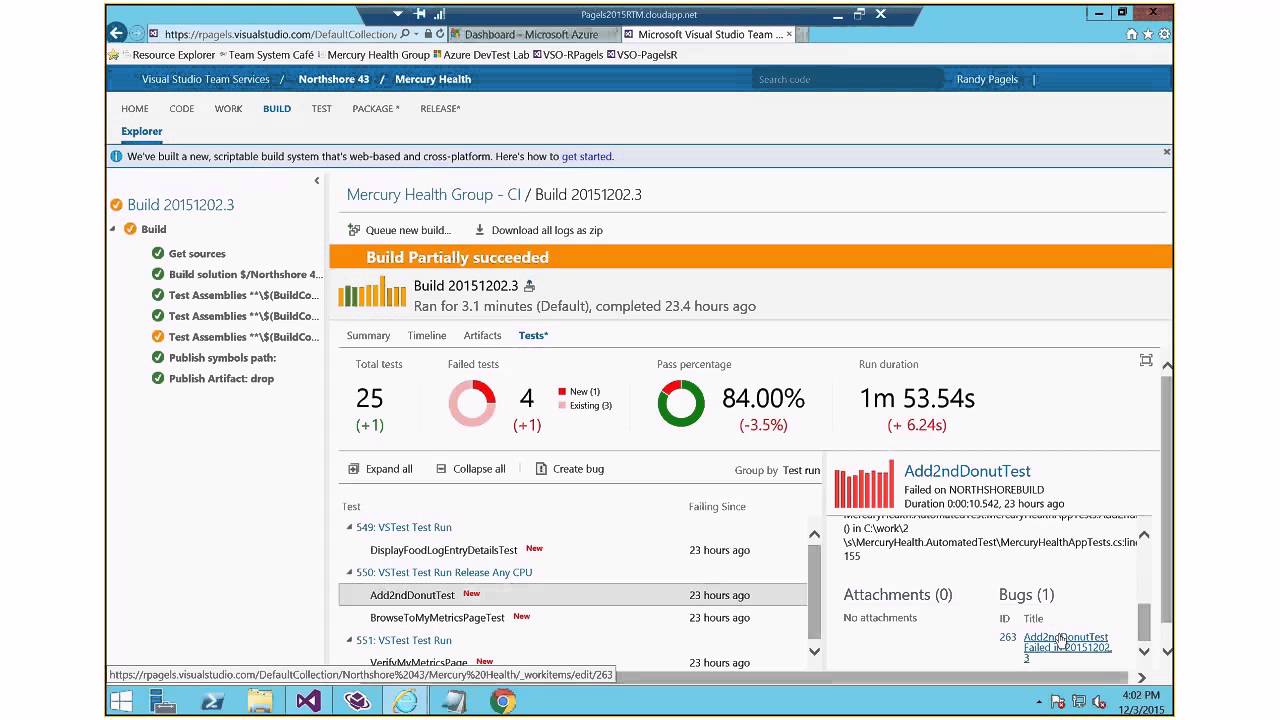The width and height of the screenshot is (1280, 720).
Task: Open the PACKAGE hub menu
Action: point(376,108)
